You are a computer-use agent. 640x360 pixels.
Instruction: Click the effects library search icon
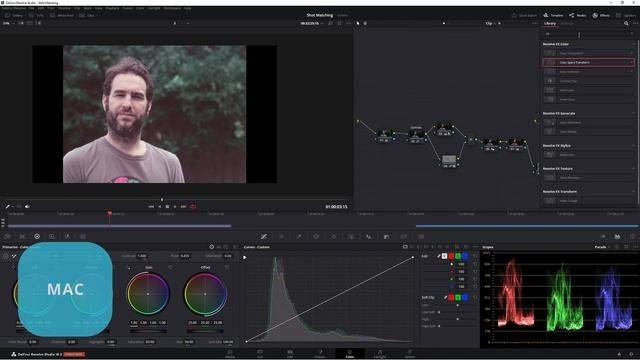tap(626, 23)
